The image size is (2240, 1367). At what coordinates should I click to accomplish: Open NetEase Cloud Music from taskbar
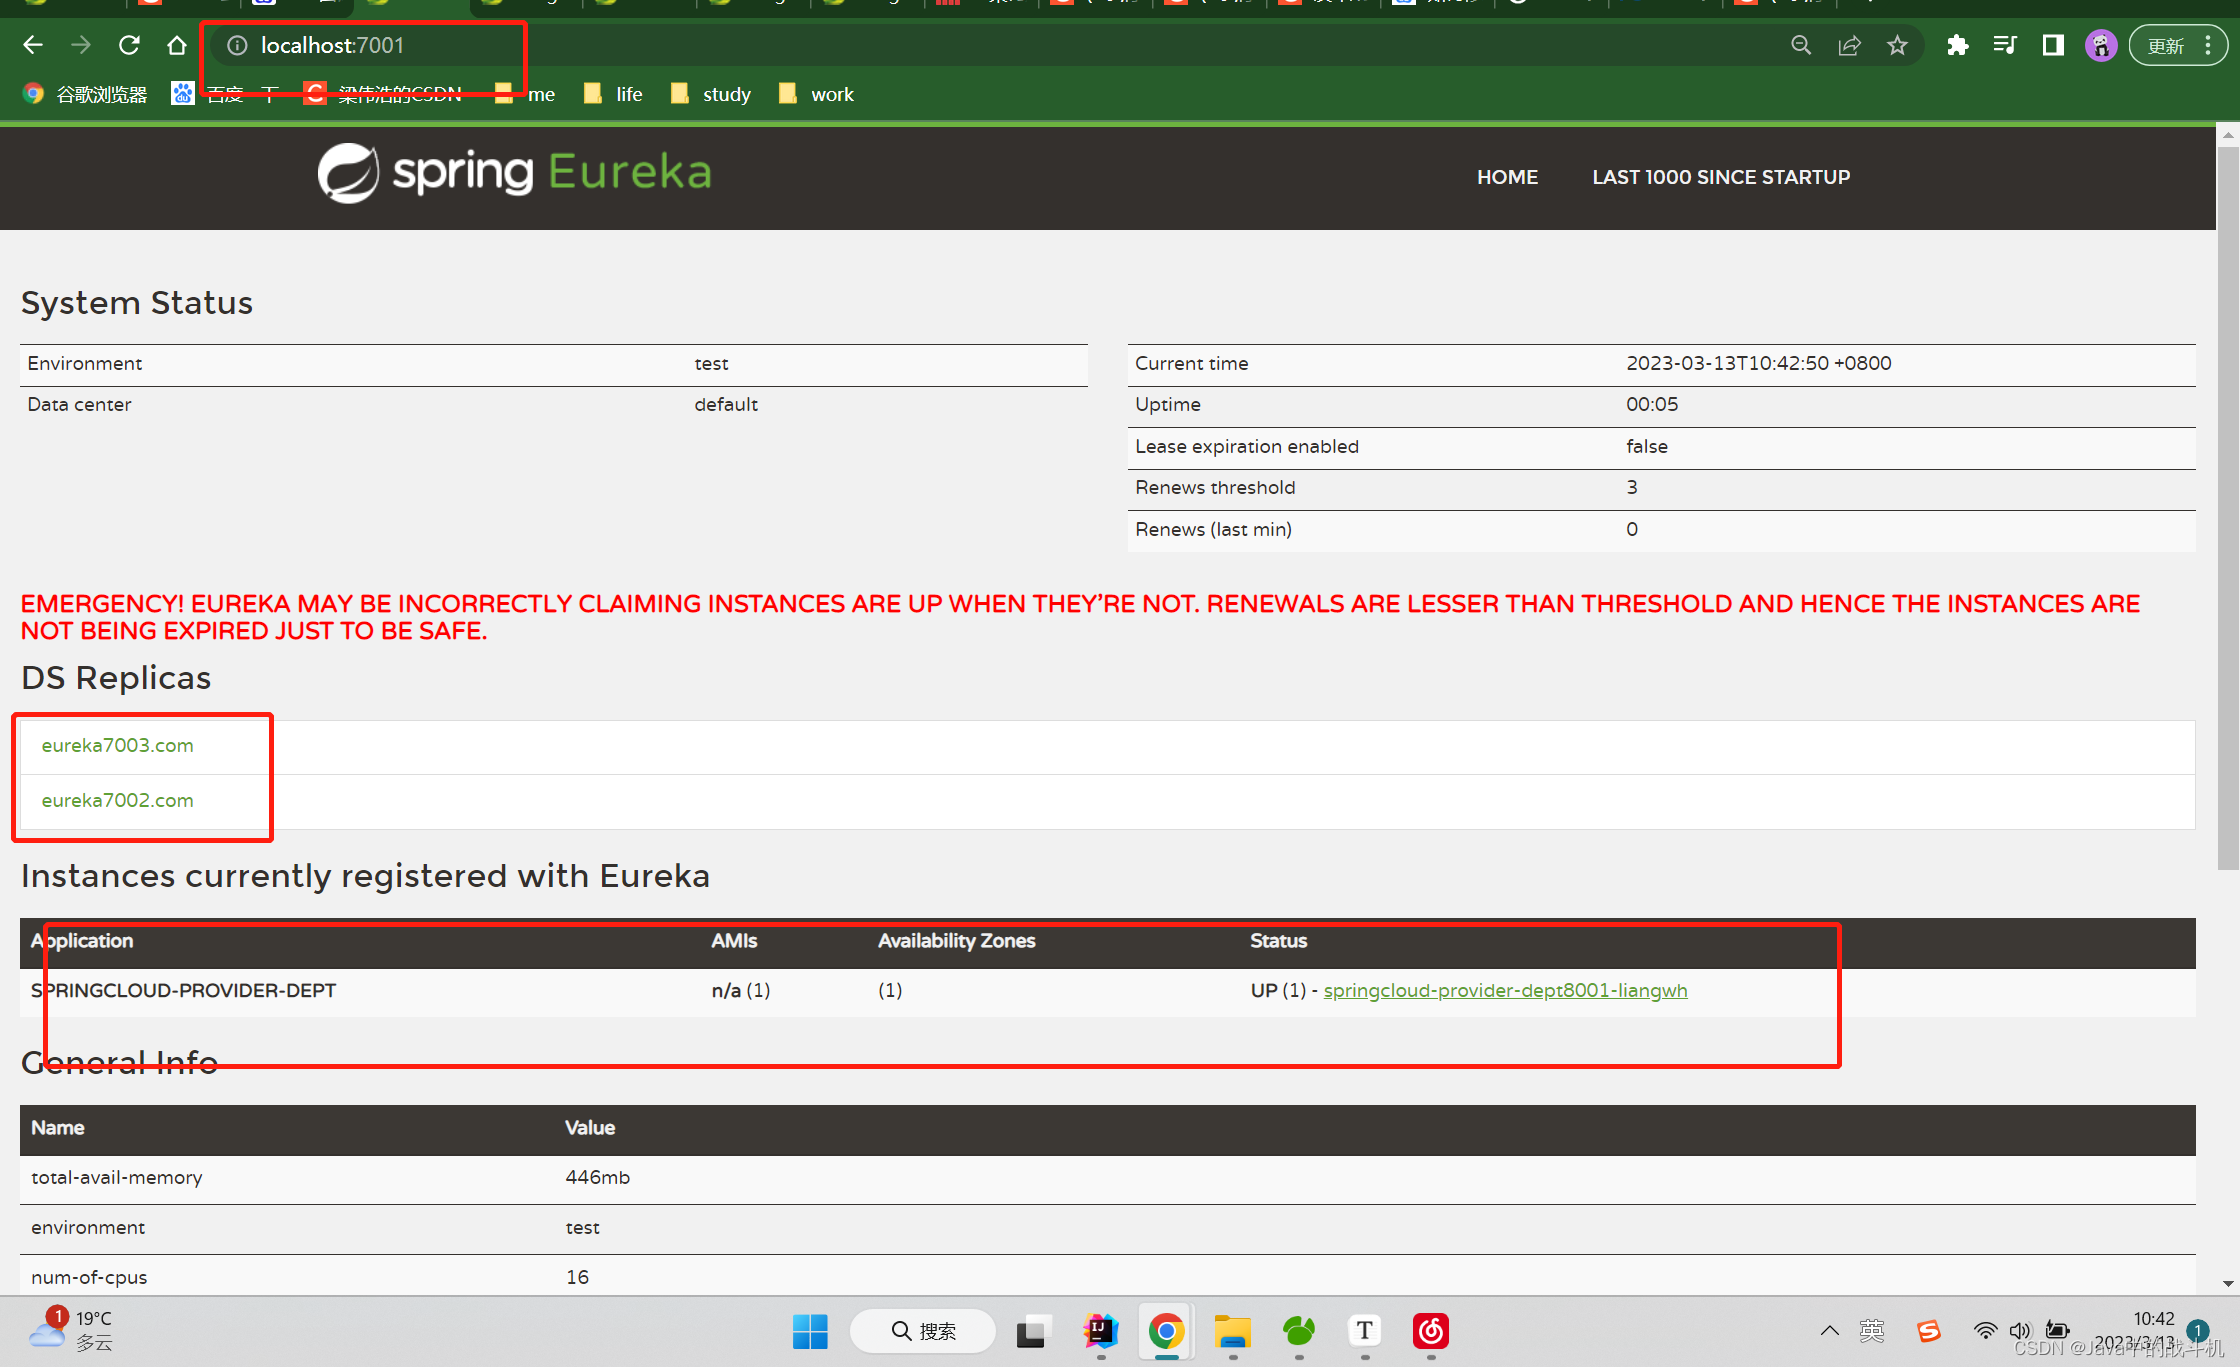(x=1431, y=1331)
